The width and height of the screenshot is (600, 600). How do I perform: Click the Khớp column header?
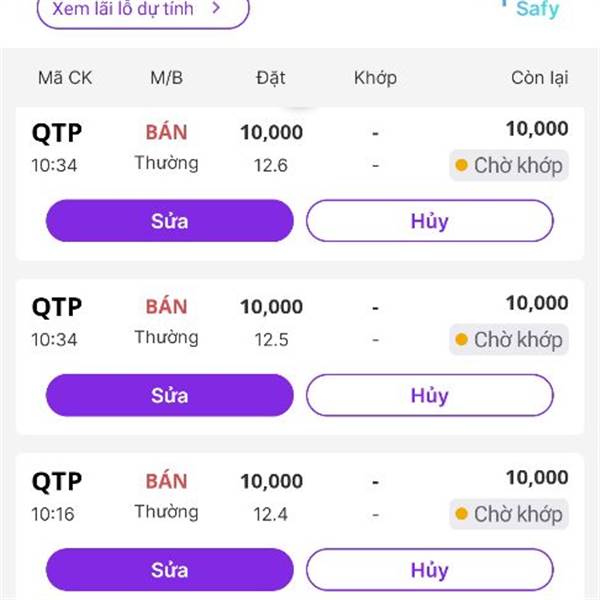pos(375,77)
